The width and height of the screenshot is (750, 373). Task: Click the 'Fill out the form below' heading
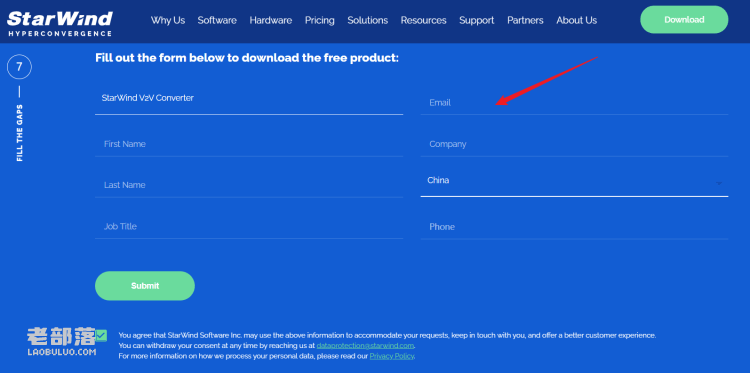pyautogui.click(x=247, y=58)
